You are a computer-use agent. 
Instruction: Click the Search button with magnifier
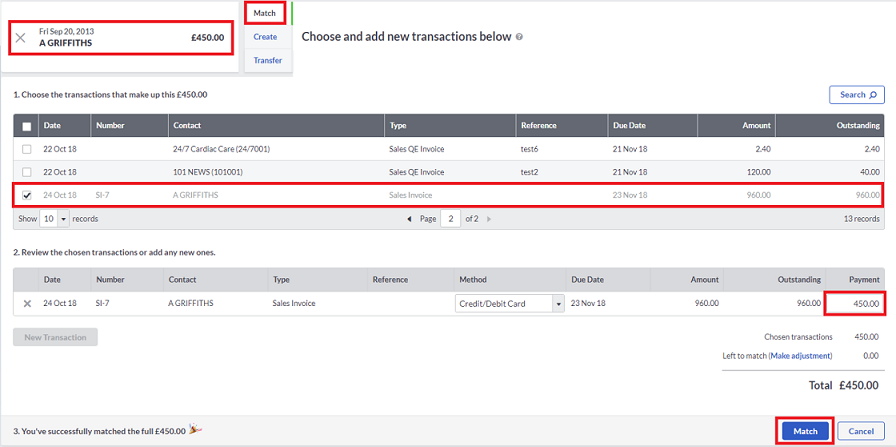pyautogui.click(x=857, y=95)
